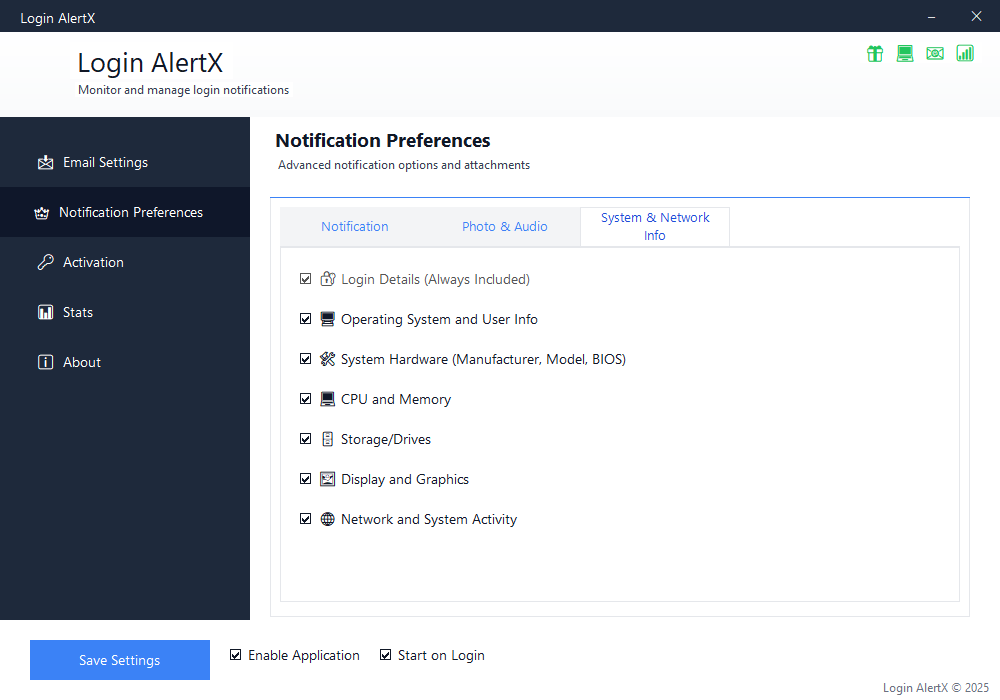The width and height of the screenshot is (1000, 700).
Task: Select the System & Network Info tab
Action: click(x=655, y=226)
